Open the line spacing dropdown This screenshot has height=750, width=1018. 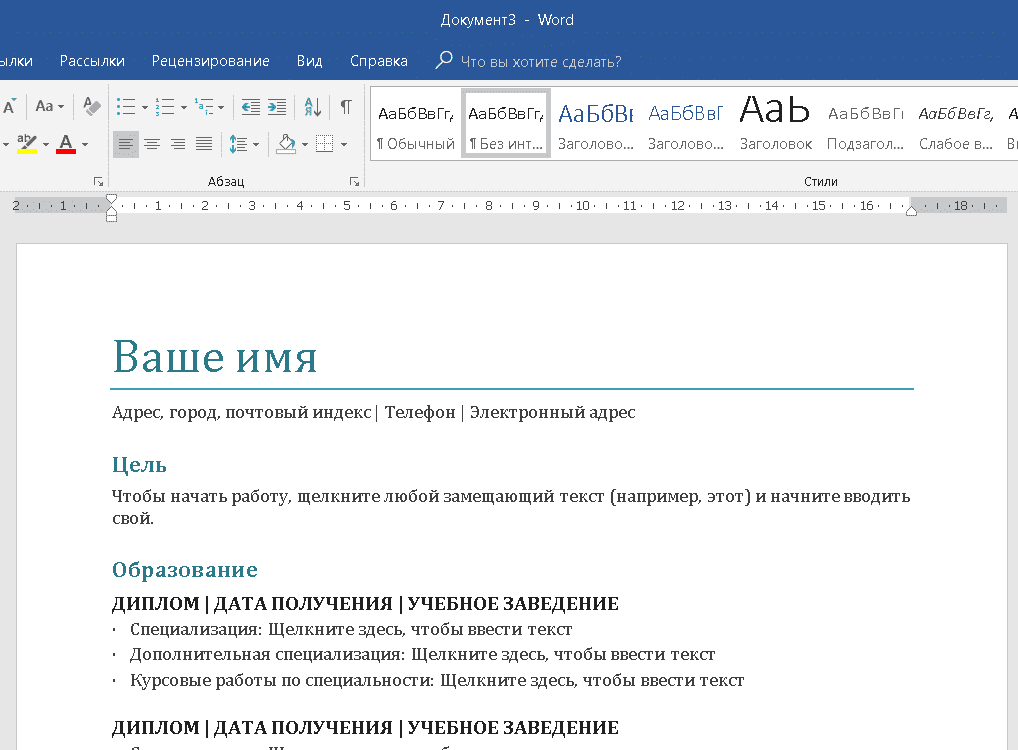[x=243, y=144]
